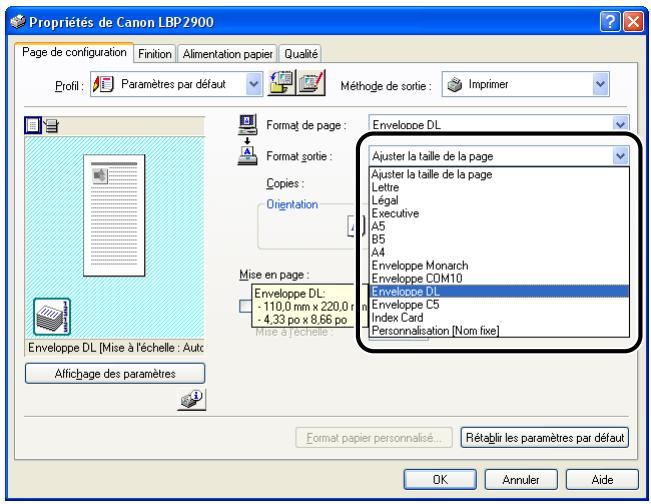Select Enveloppe COM10 in list
Image resolution: width=651 pixels, height=504 pixels.
pos(499,278)
